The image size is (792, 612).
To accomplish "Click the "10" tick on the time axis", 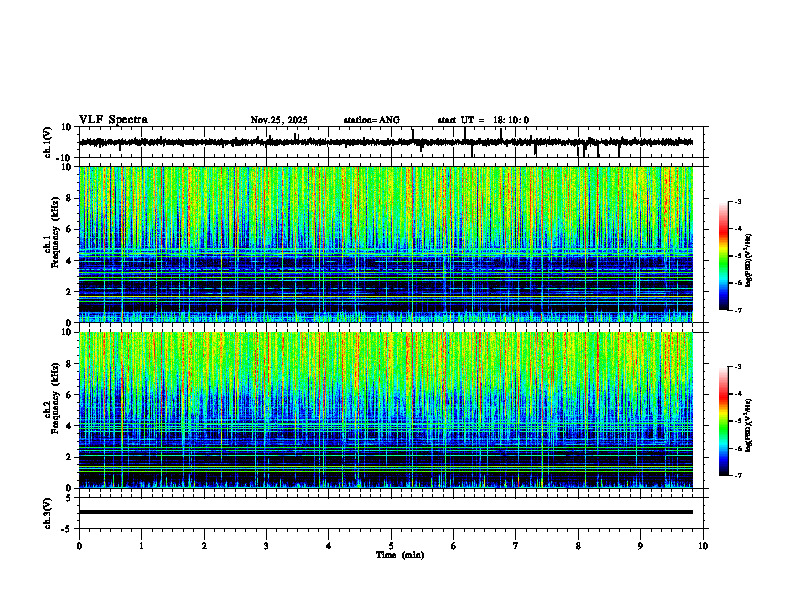I will [703, 546].
